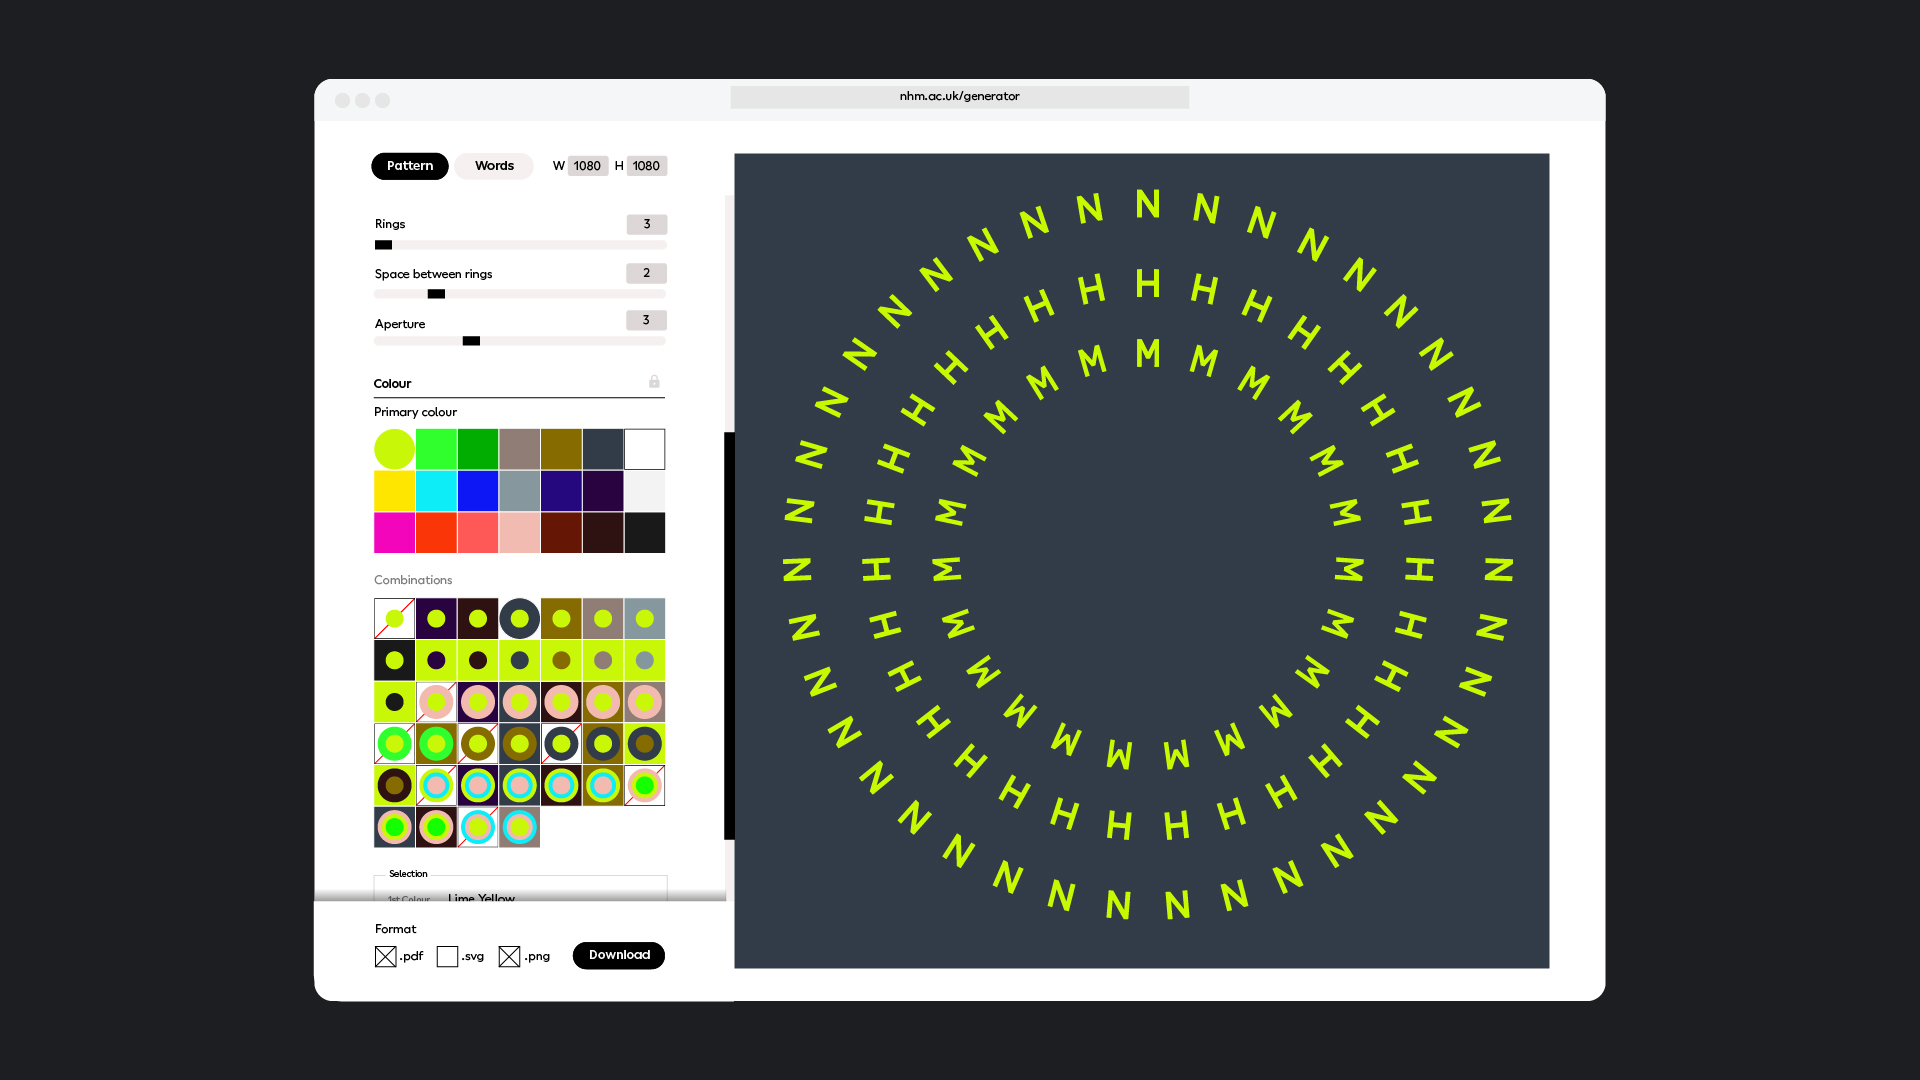
Task: Select the dark slate circular combination with lime dot
Action: tap(519, 619)
